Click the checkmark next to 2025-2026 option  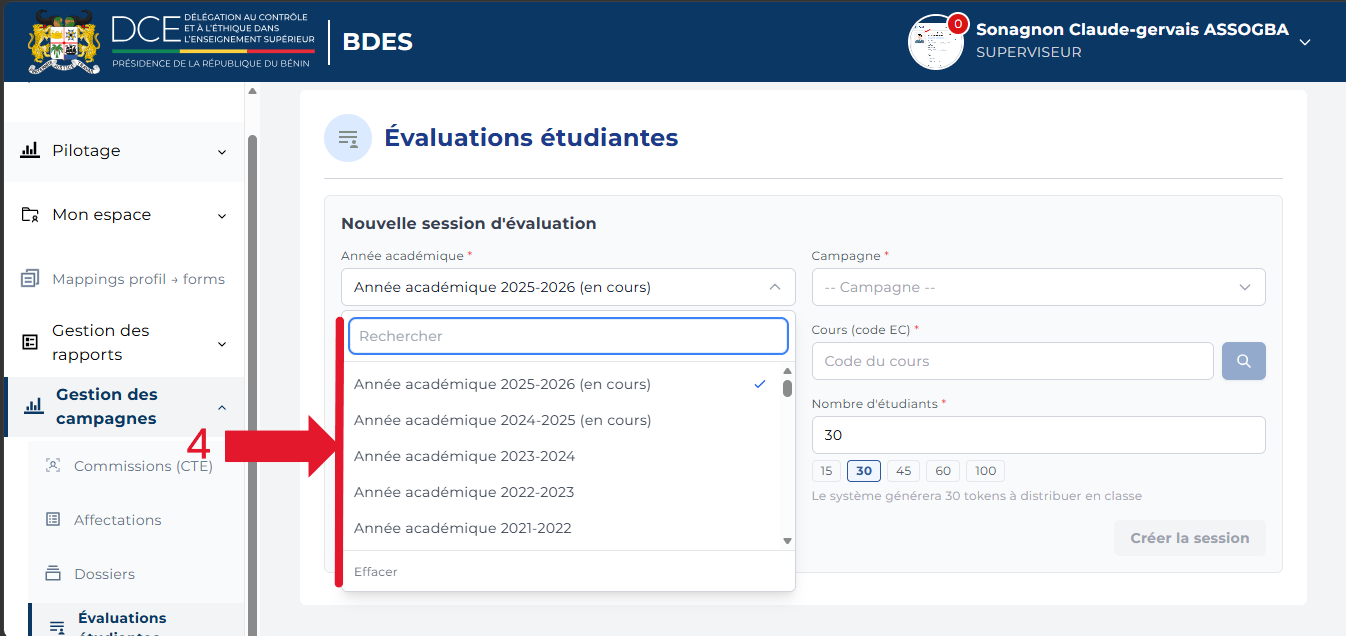(761, 384)
